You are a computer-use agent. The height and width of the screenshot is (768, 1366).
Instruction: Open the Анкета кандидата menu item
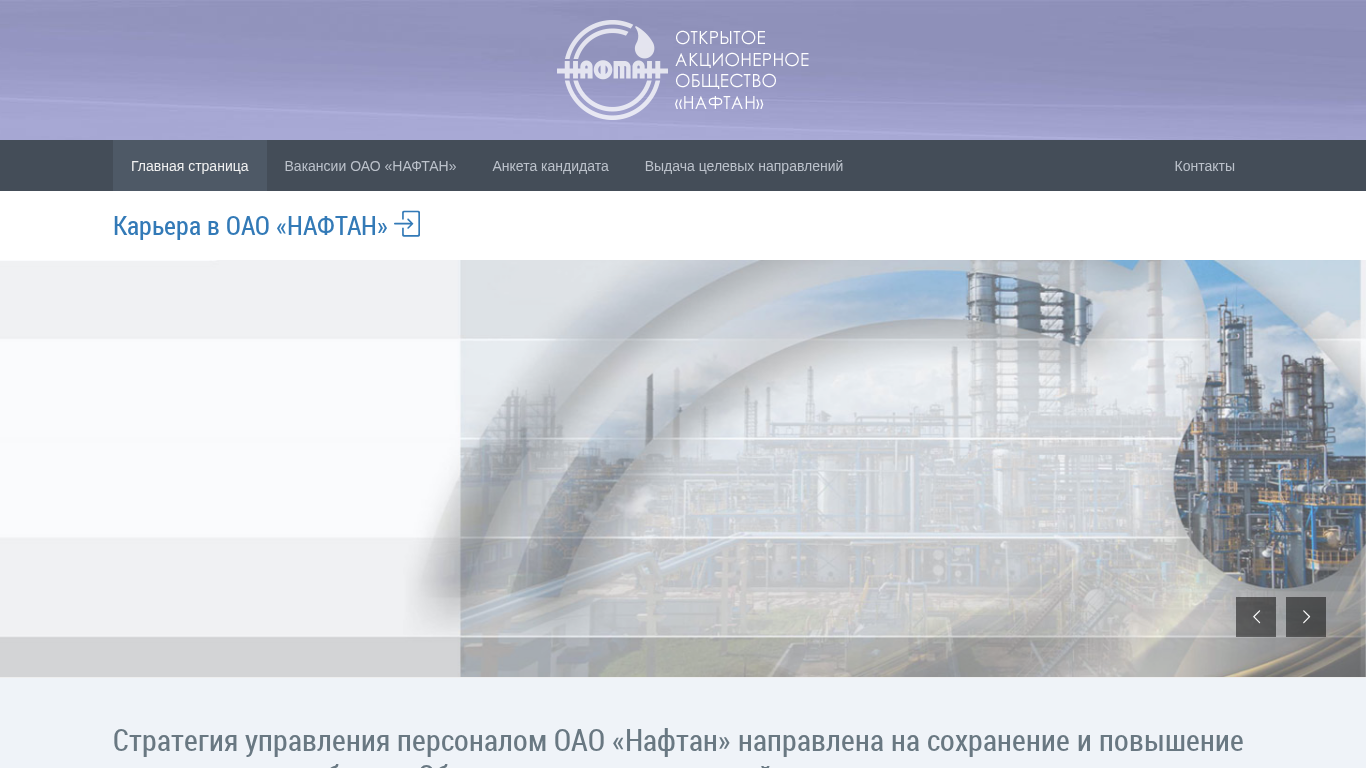[550, 166]
